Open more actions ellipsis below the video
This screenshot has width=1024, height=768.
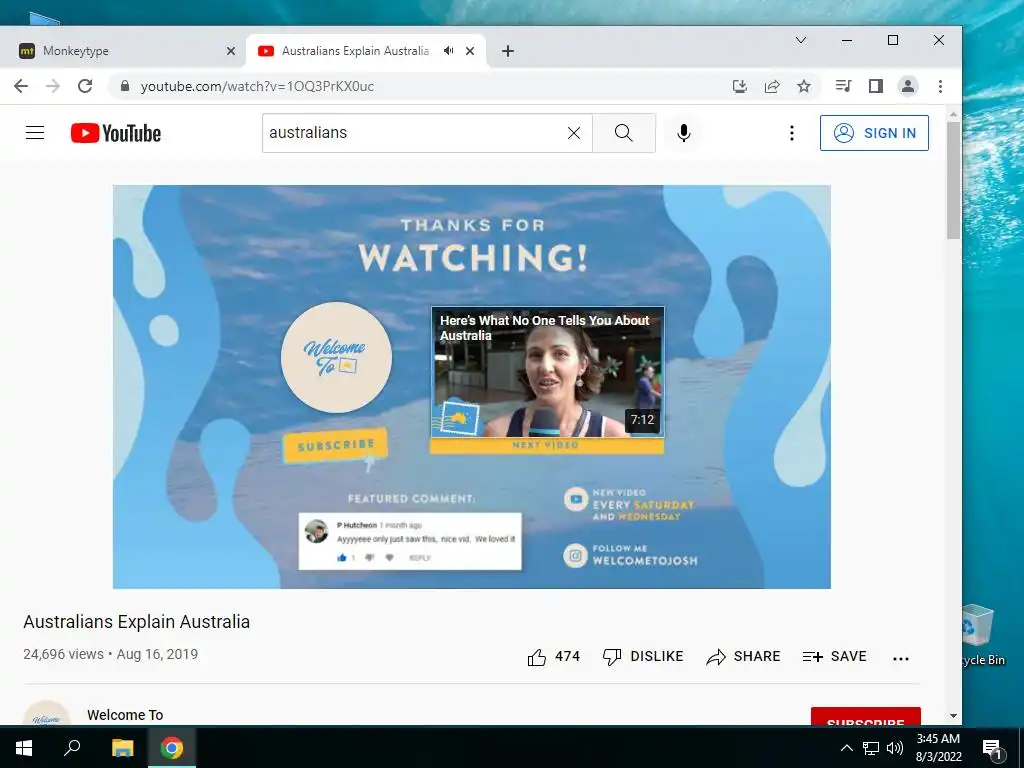coord(901,658)
